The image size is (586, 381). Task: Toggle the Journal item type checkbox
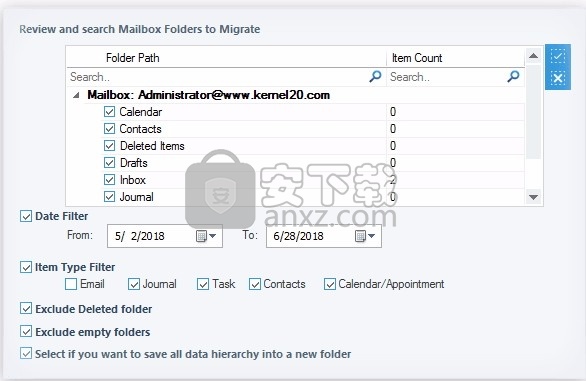(134, 284)
